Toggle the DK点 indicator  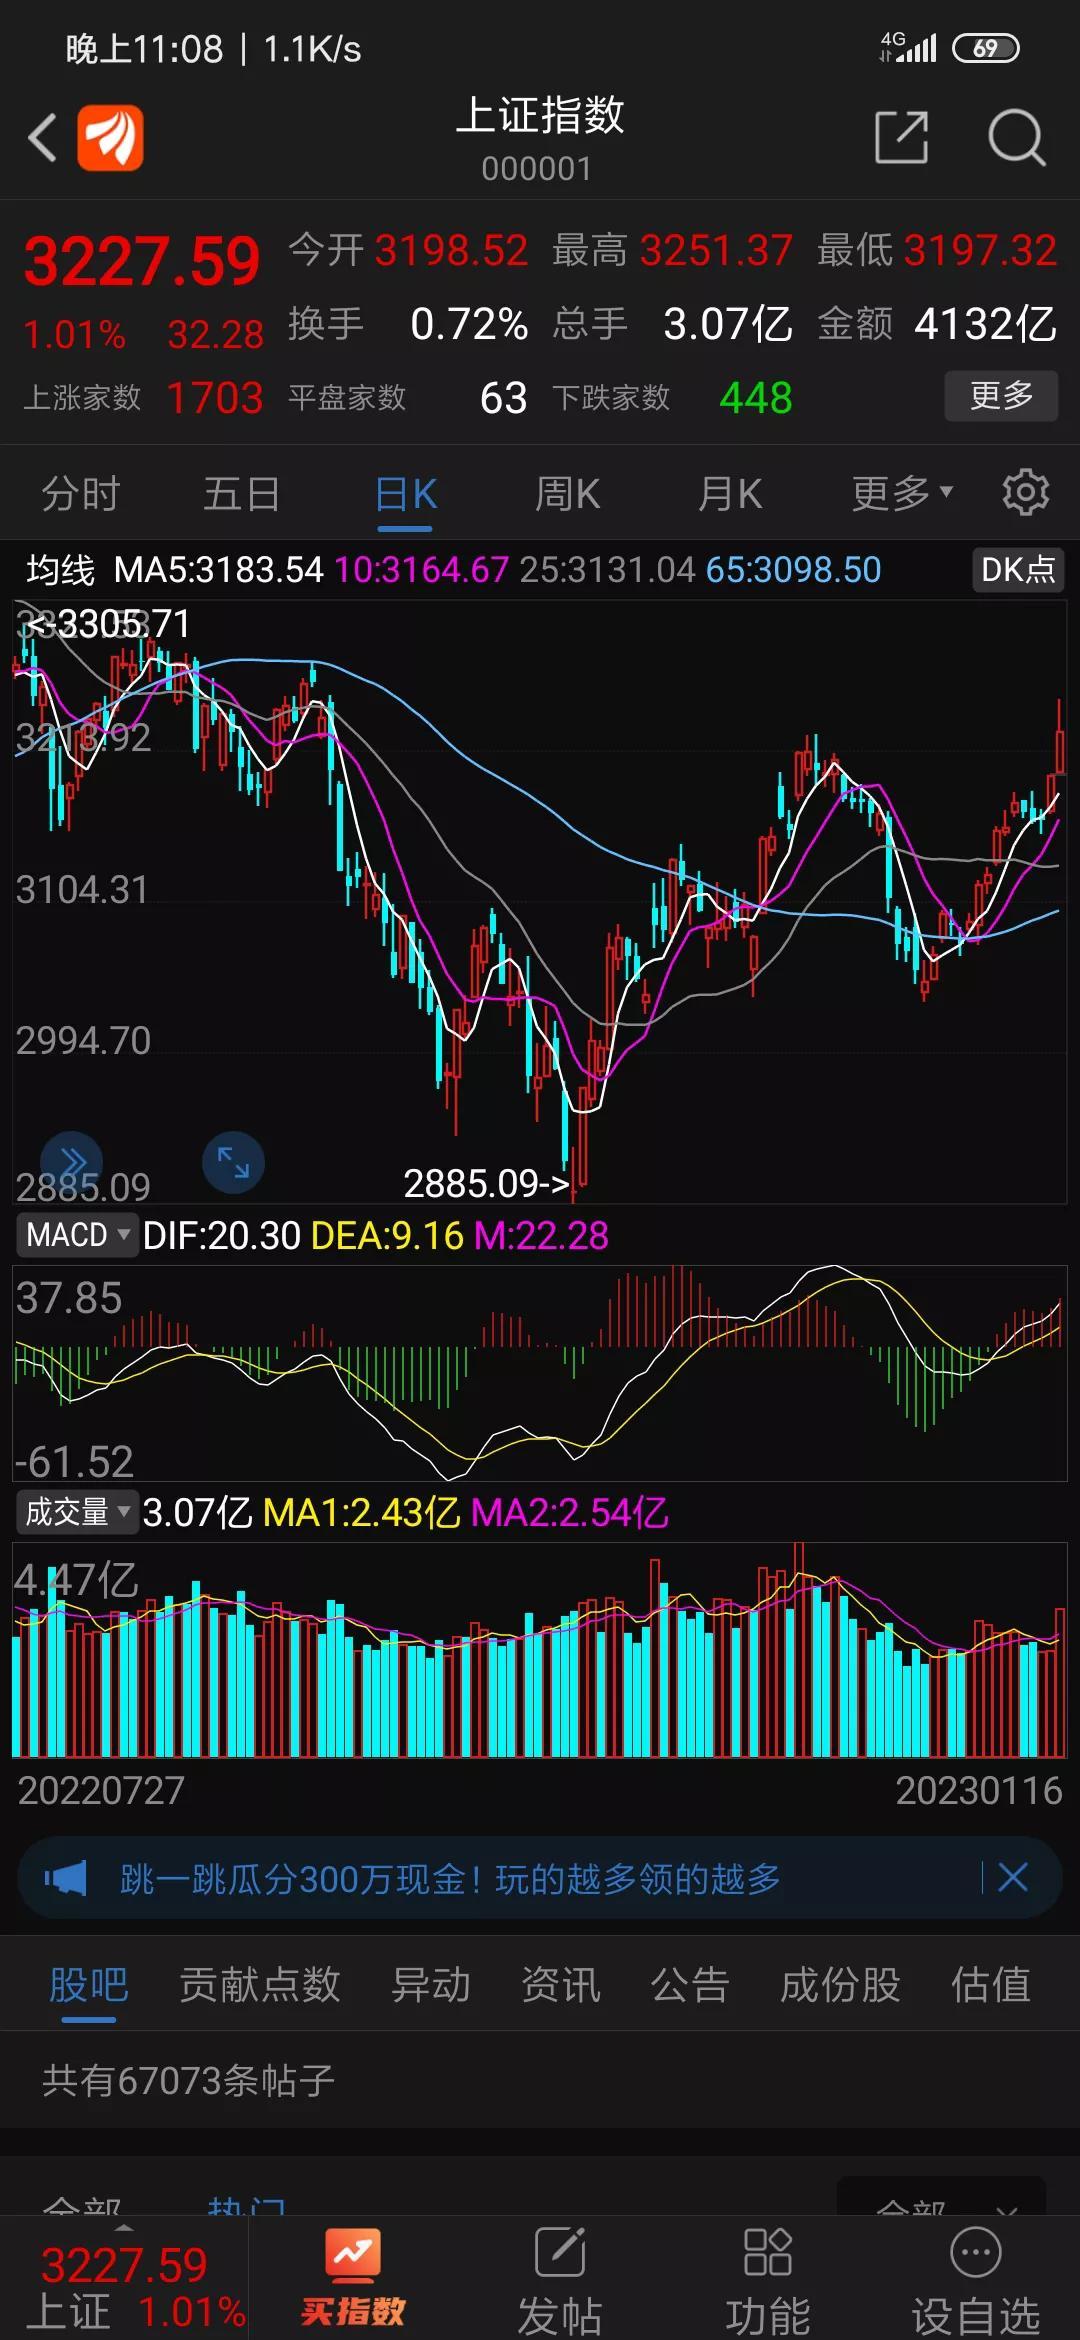(x=1017, y=570)
